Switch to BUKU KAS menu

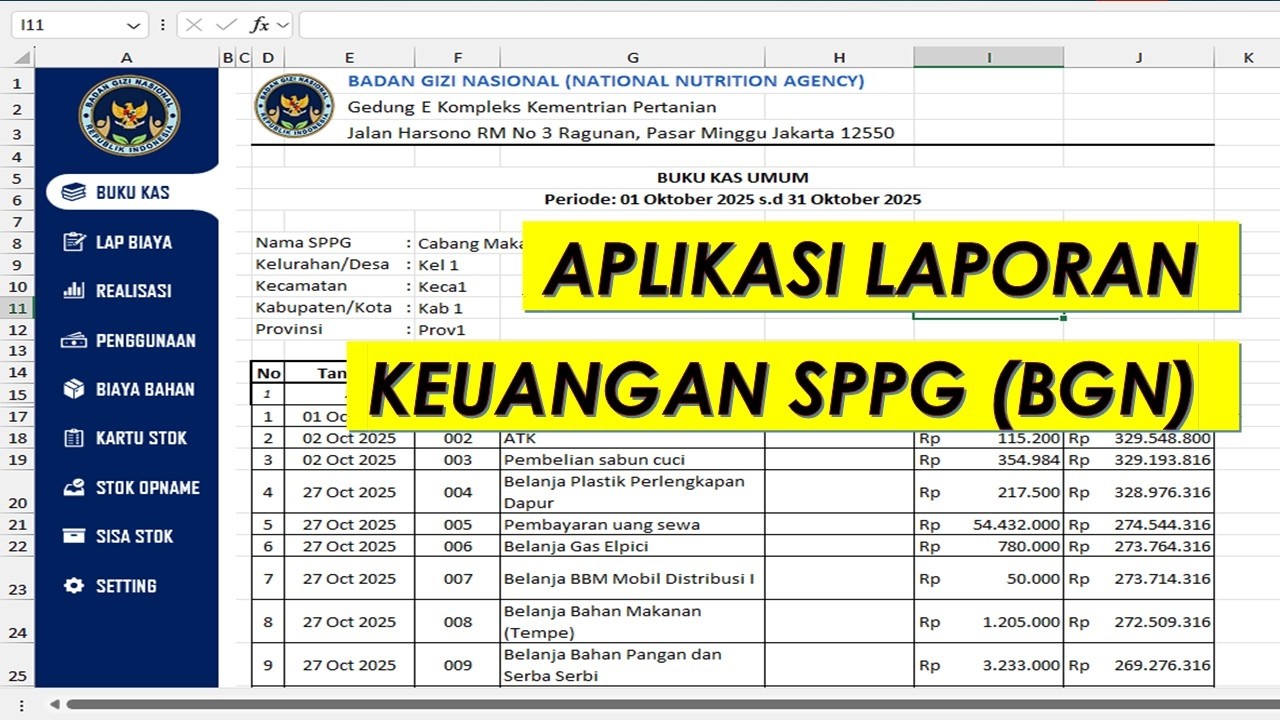coord(133,192)
